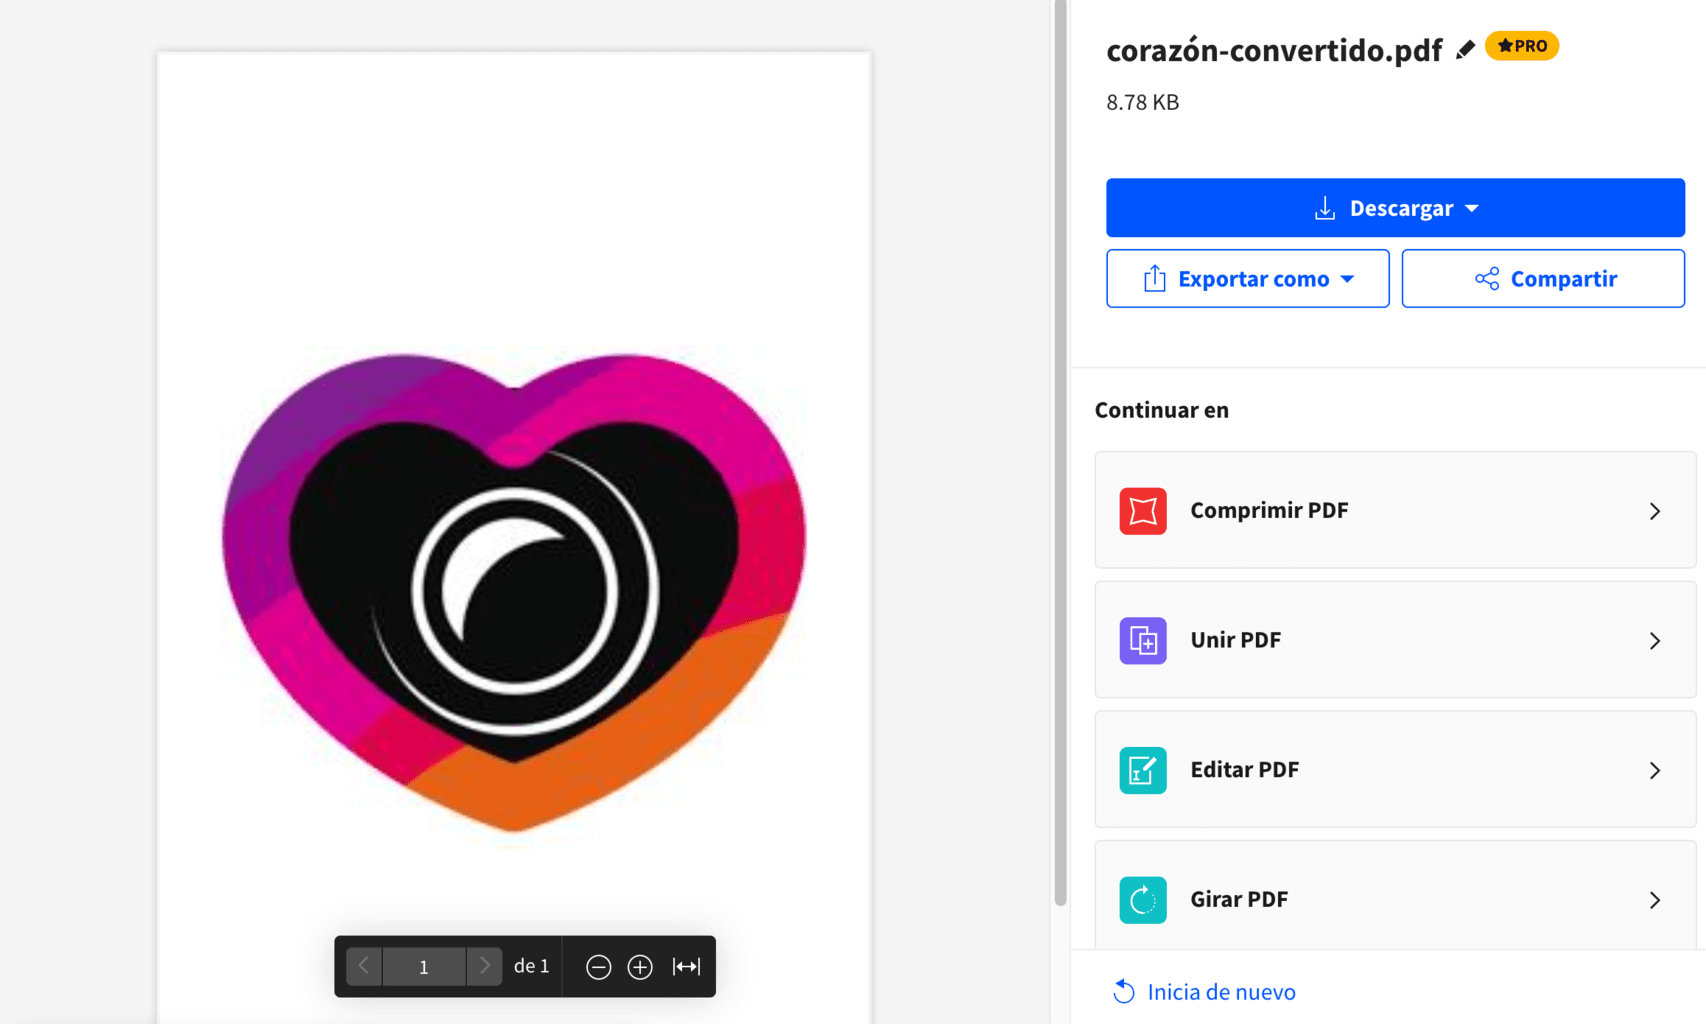Expand Unir PDF chevron arrow

click(x=1655, y=640)
